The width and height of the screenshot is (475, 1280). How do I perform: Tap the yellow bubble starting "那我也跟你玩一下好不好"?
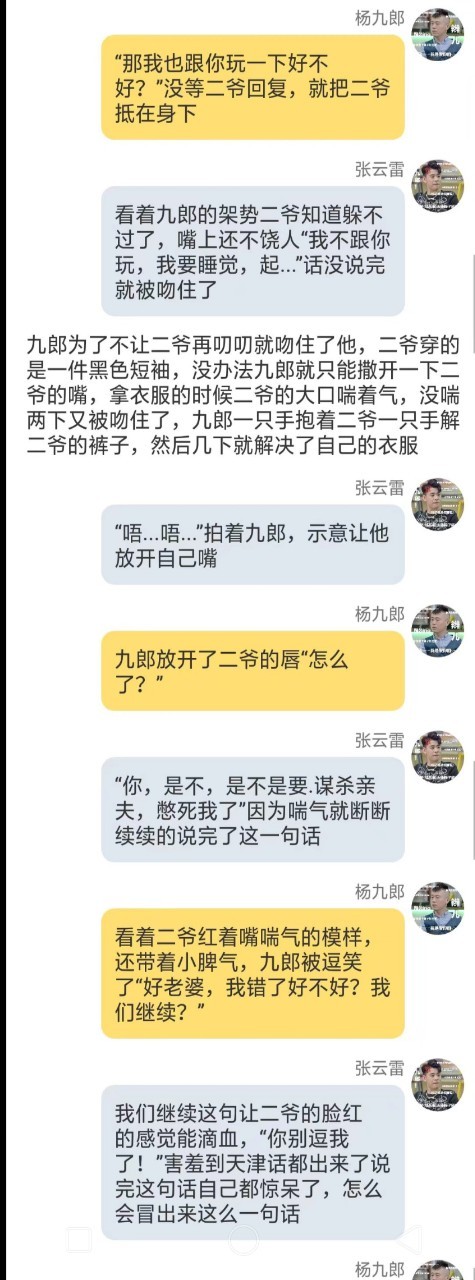coord(253,88)
